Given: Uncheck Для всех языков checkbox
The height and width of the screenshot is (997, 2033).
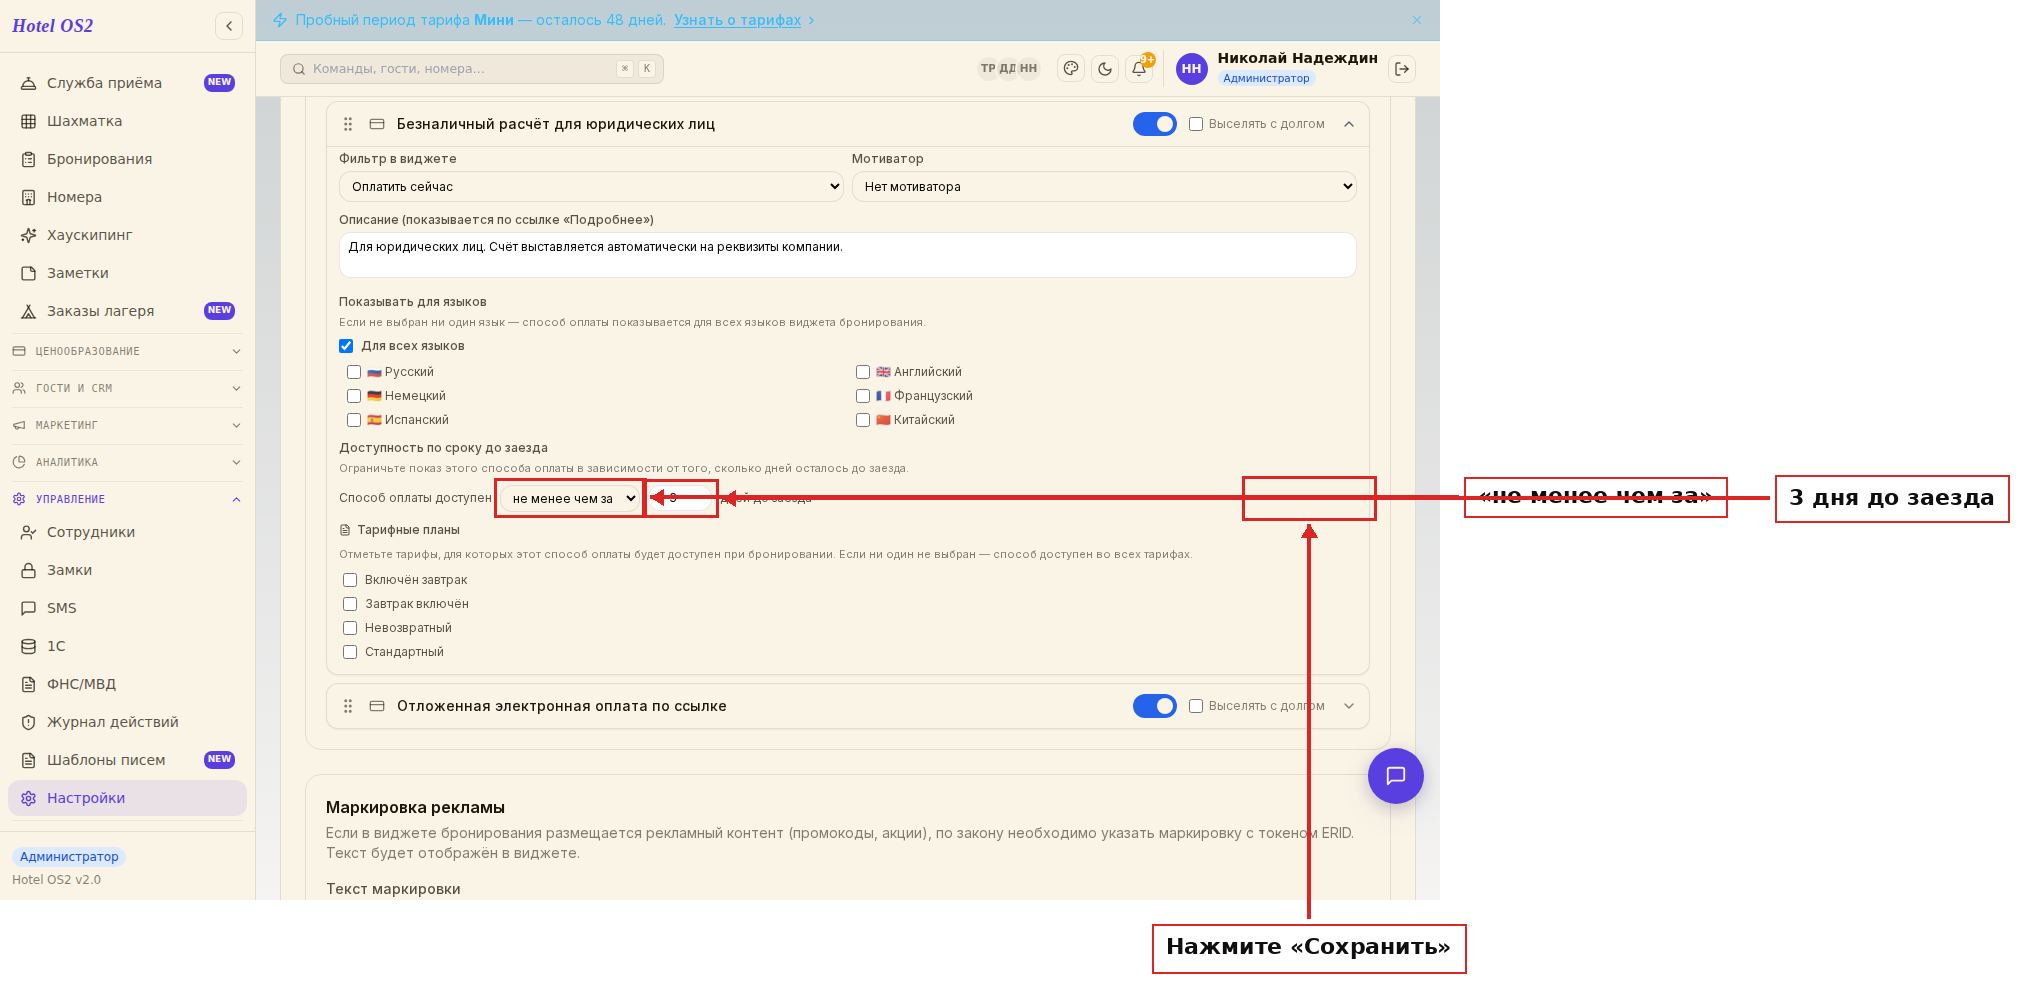Looking at the screenshot, I should click(x=346, y=346).
